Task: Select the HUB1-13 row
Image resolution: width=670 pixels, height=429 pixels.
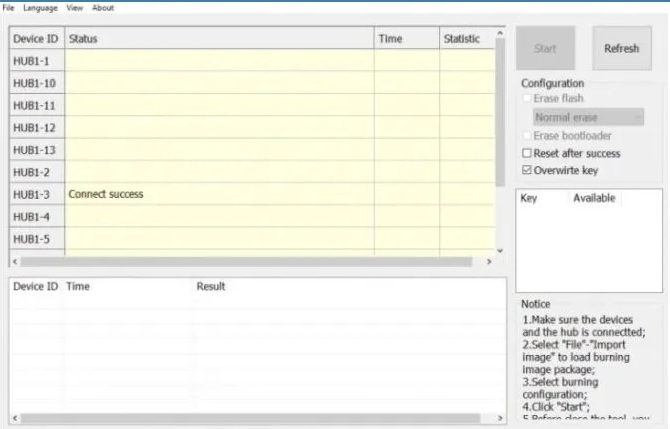Action: (x=252, y=150)
